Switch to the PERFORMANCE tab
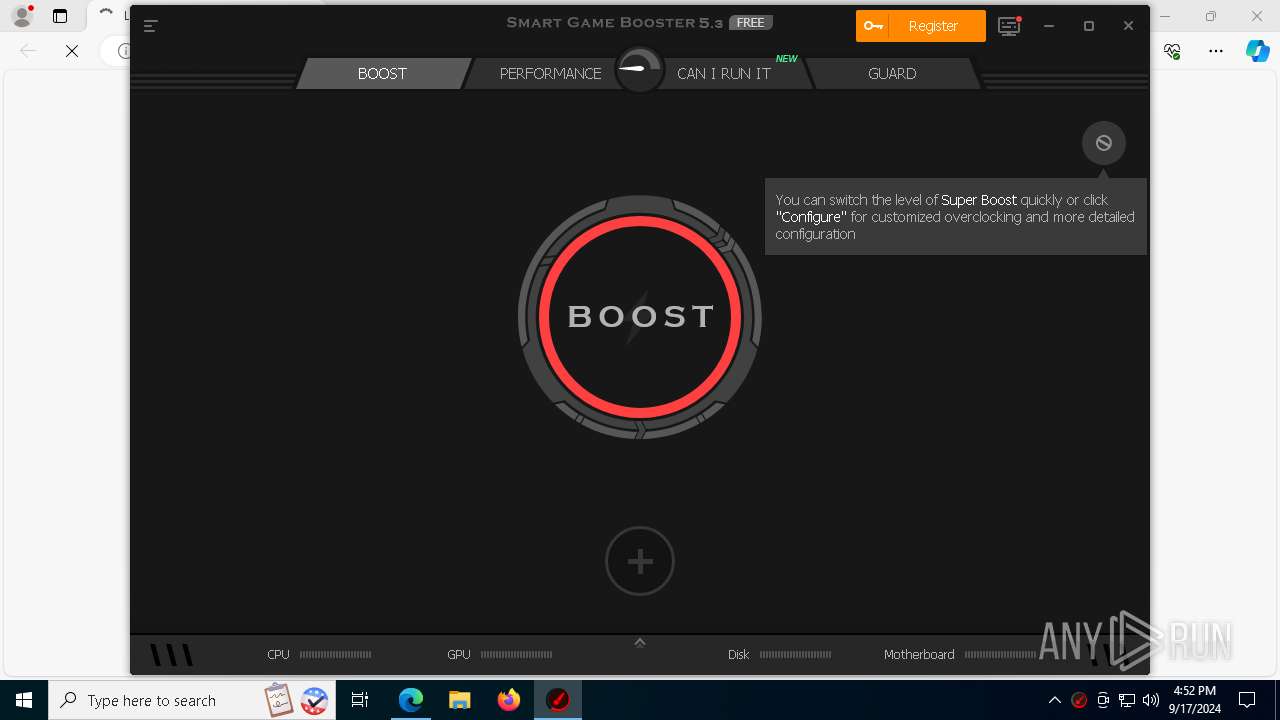Viewport: 1280px width, 720px height. pos(550,73)
